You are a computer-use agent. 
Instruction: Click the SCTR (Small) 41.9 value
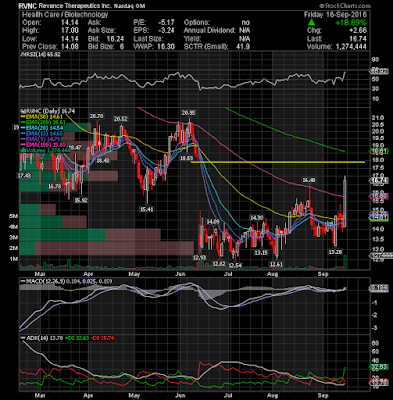pyautogui.click(x=243, y=47)
